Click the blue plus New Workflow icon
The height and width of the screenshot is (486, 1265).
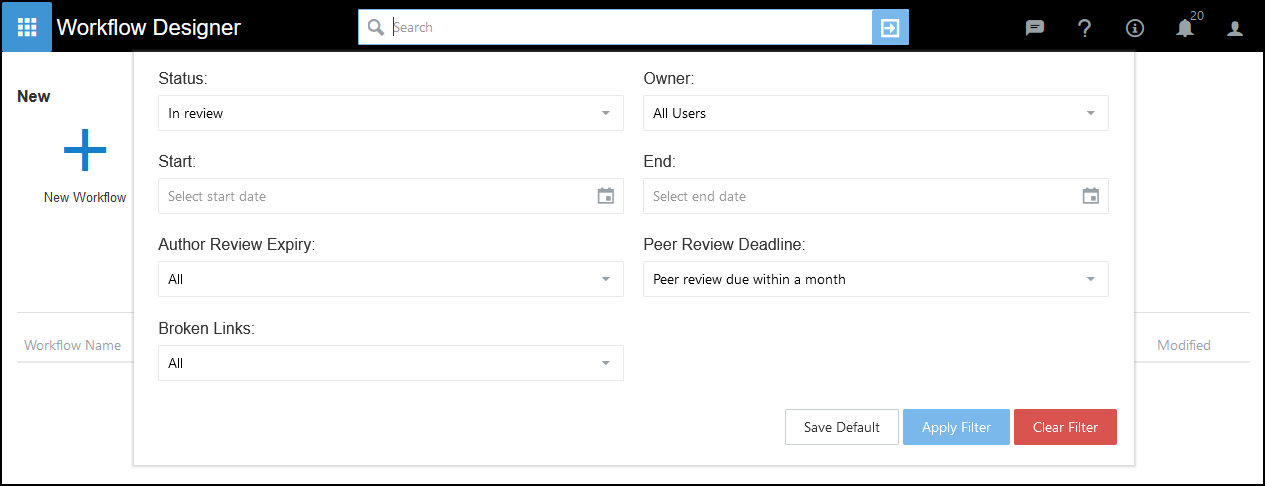click(85, 150)
